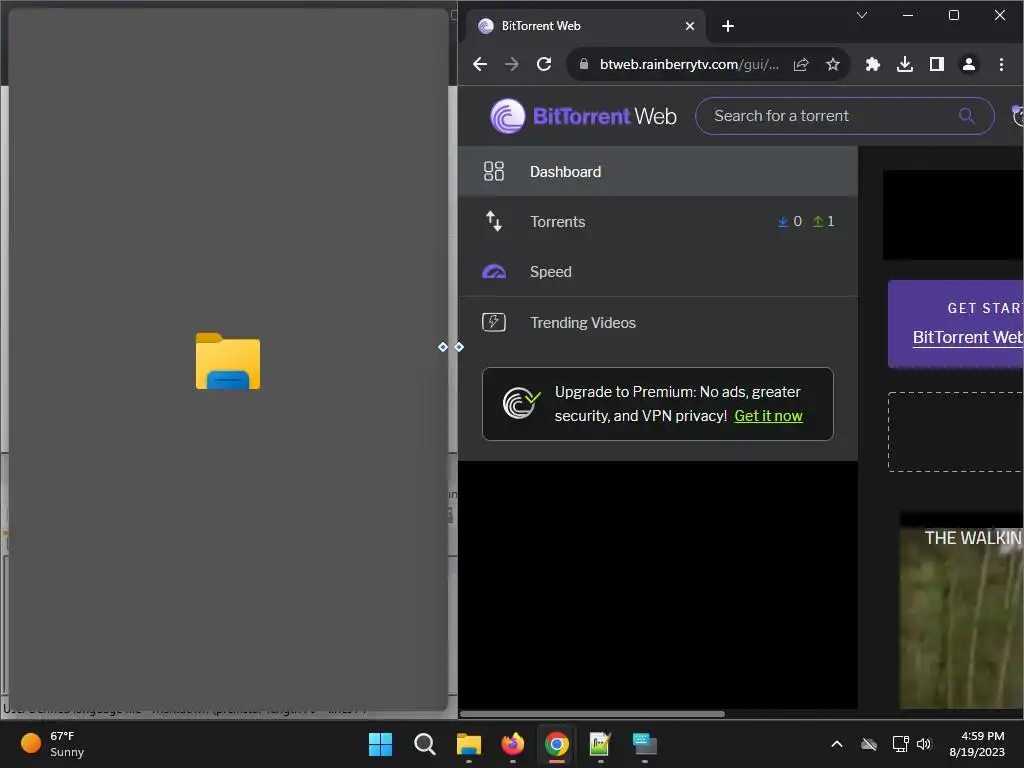The height and width of the screenshot is (768, 1024).
Task: Open Chrome tab search chevron
Action: (862, 15)
